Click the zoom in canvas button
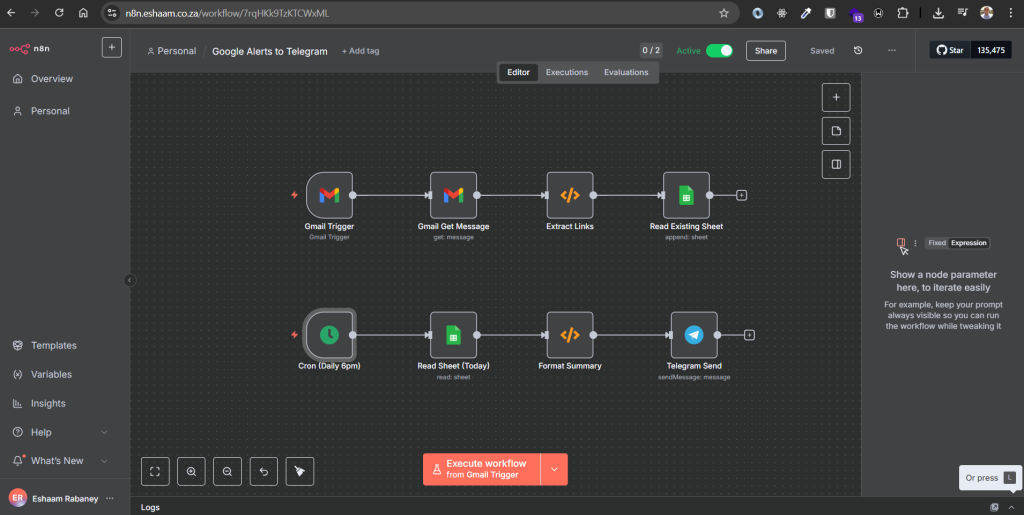Viewport: 1024px width, 515px height. pyautogui.click(x=191, y=470)
